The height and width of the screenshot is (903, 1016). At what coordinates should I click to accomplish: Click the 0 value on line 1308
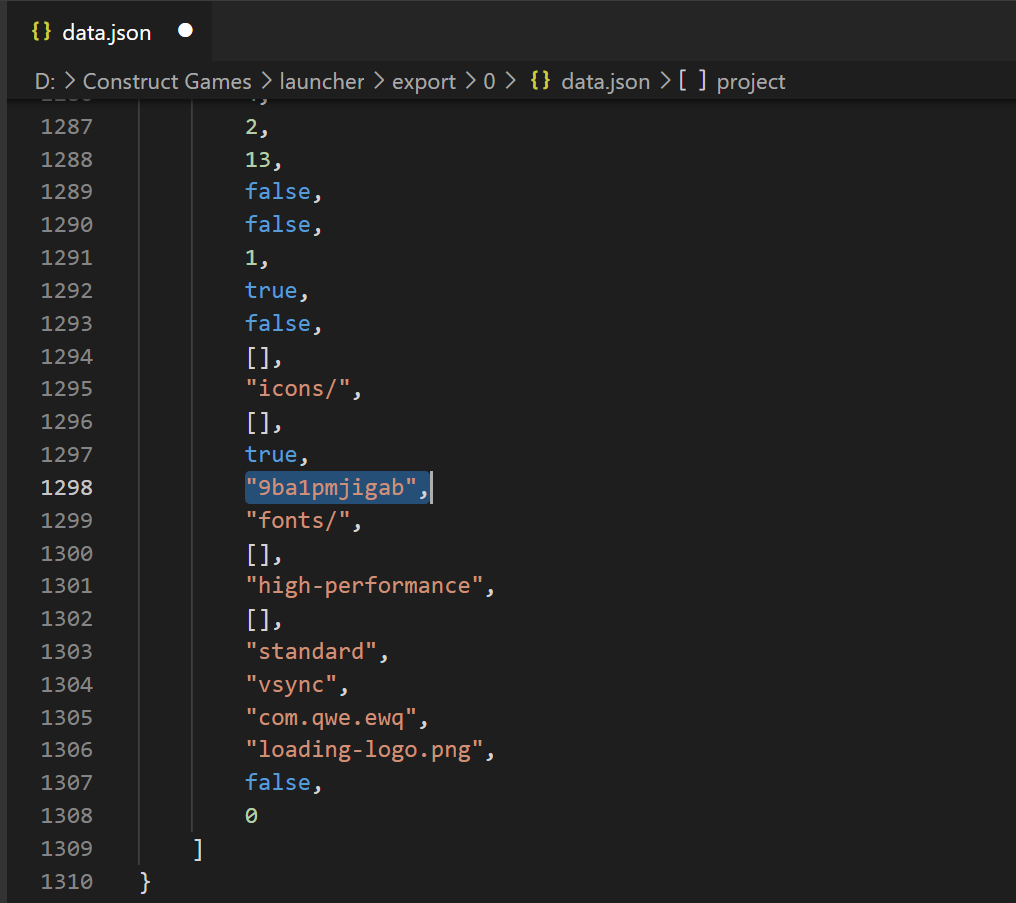coord(251,816)
